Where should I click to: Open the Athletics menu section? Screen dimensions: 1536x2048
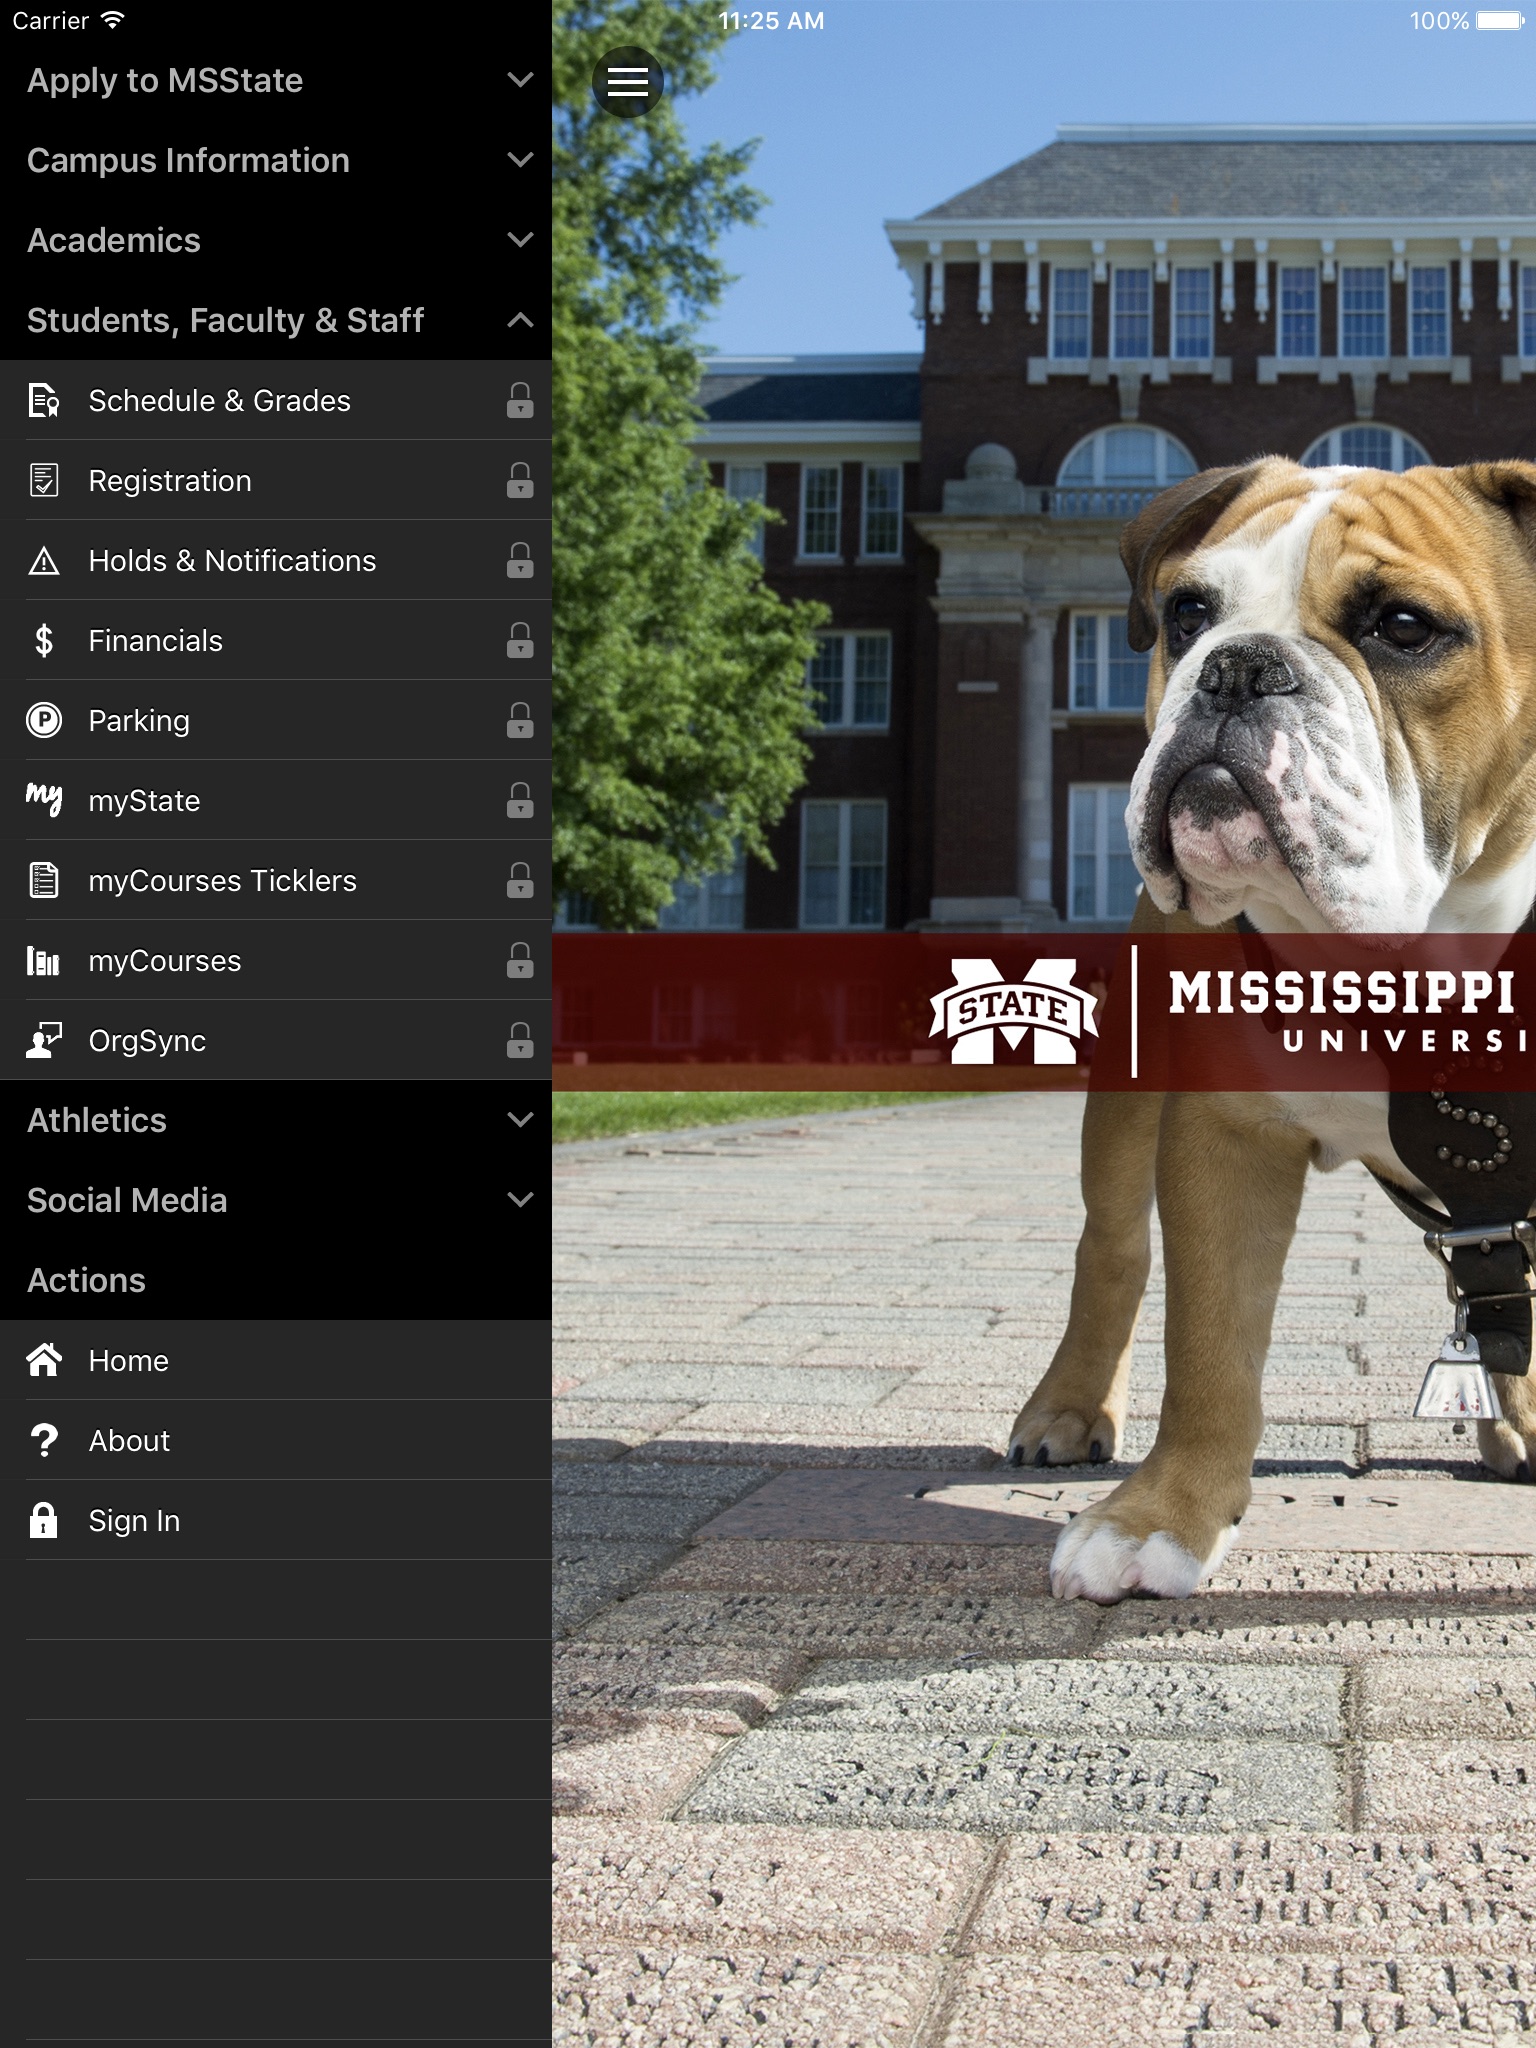(276, 1120)
